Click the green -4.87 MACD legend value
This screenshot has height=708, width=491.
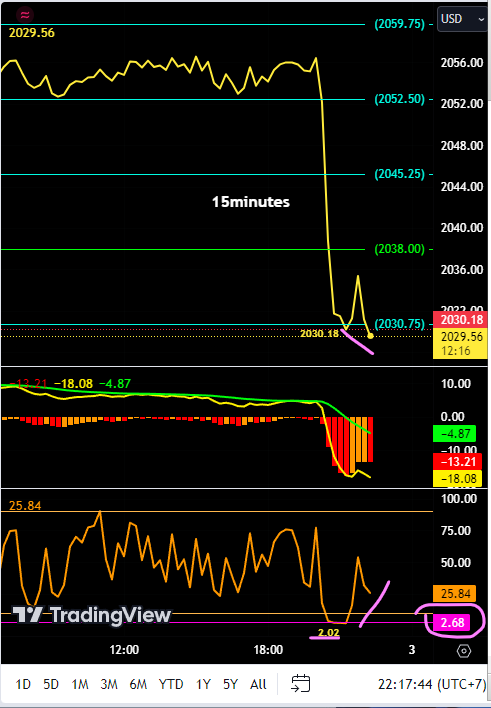[x=115, y=384]
